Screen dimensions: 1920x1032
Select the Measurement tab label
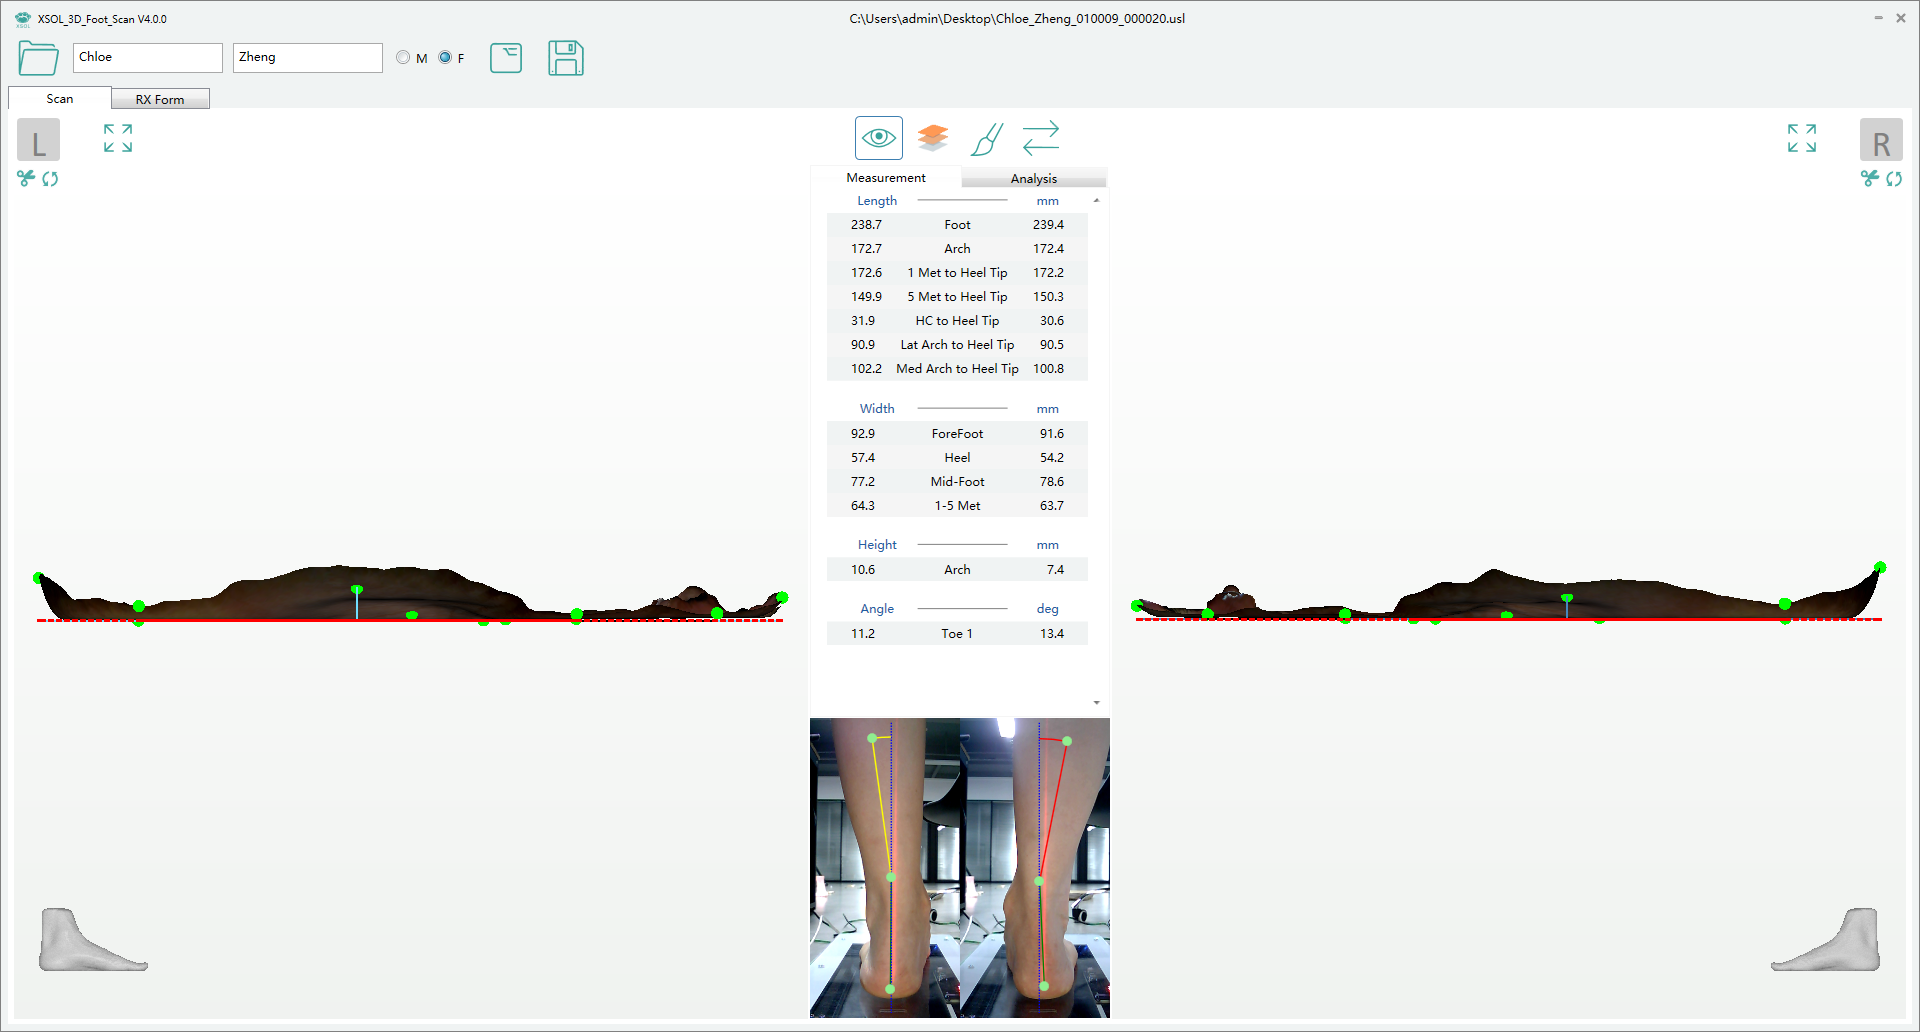[885, 177]
